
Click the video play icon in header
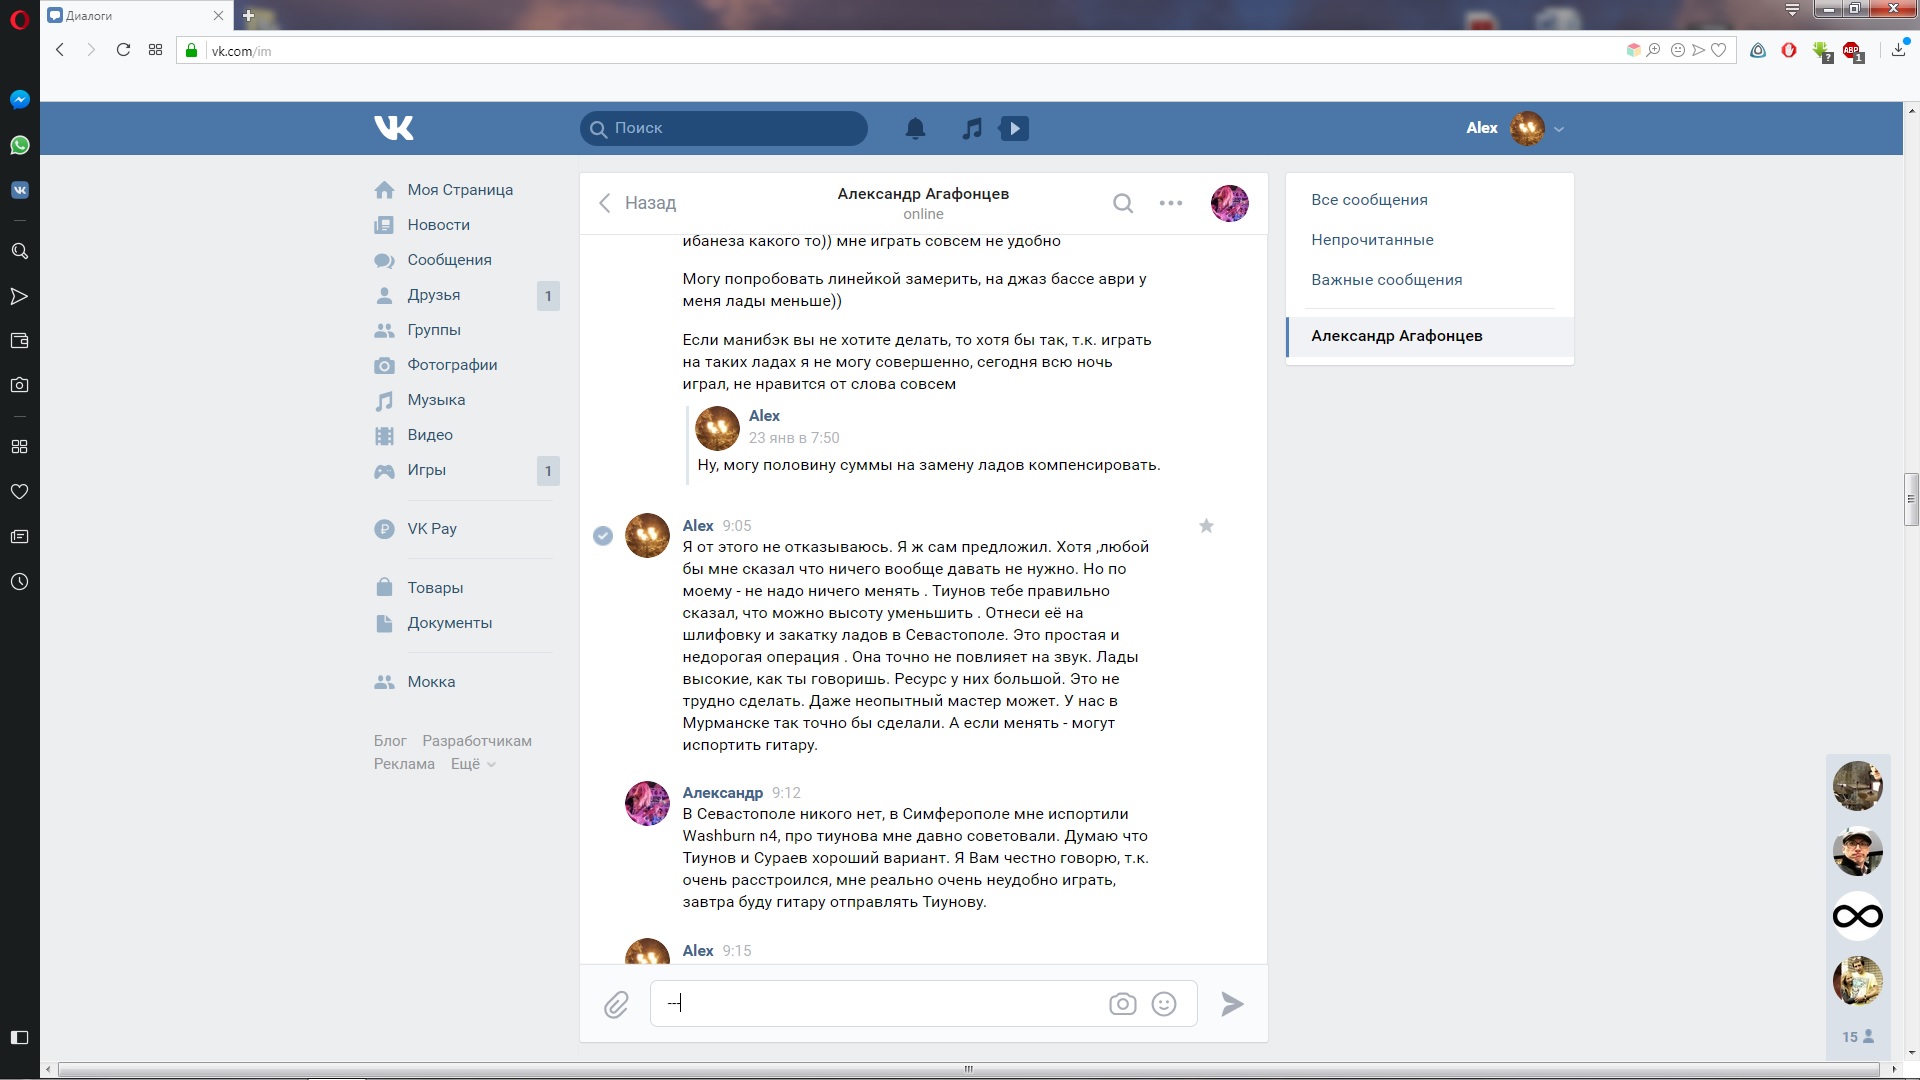point(1014,128)
